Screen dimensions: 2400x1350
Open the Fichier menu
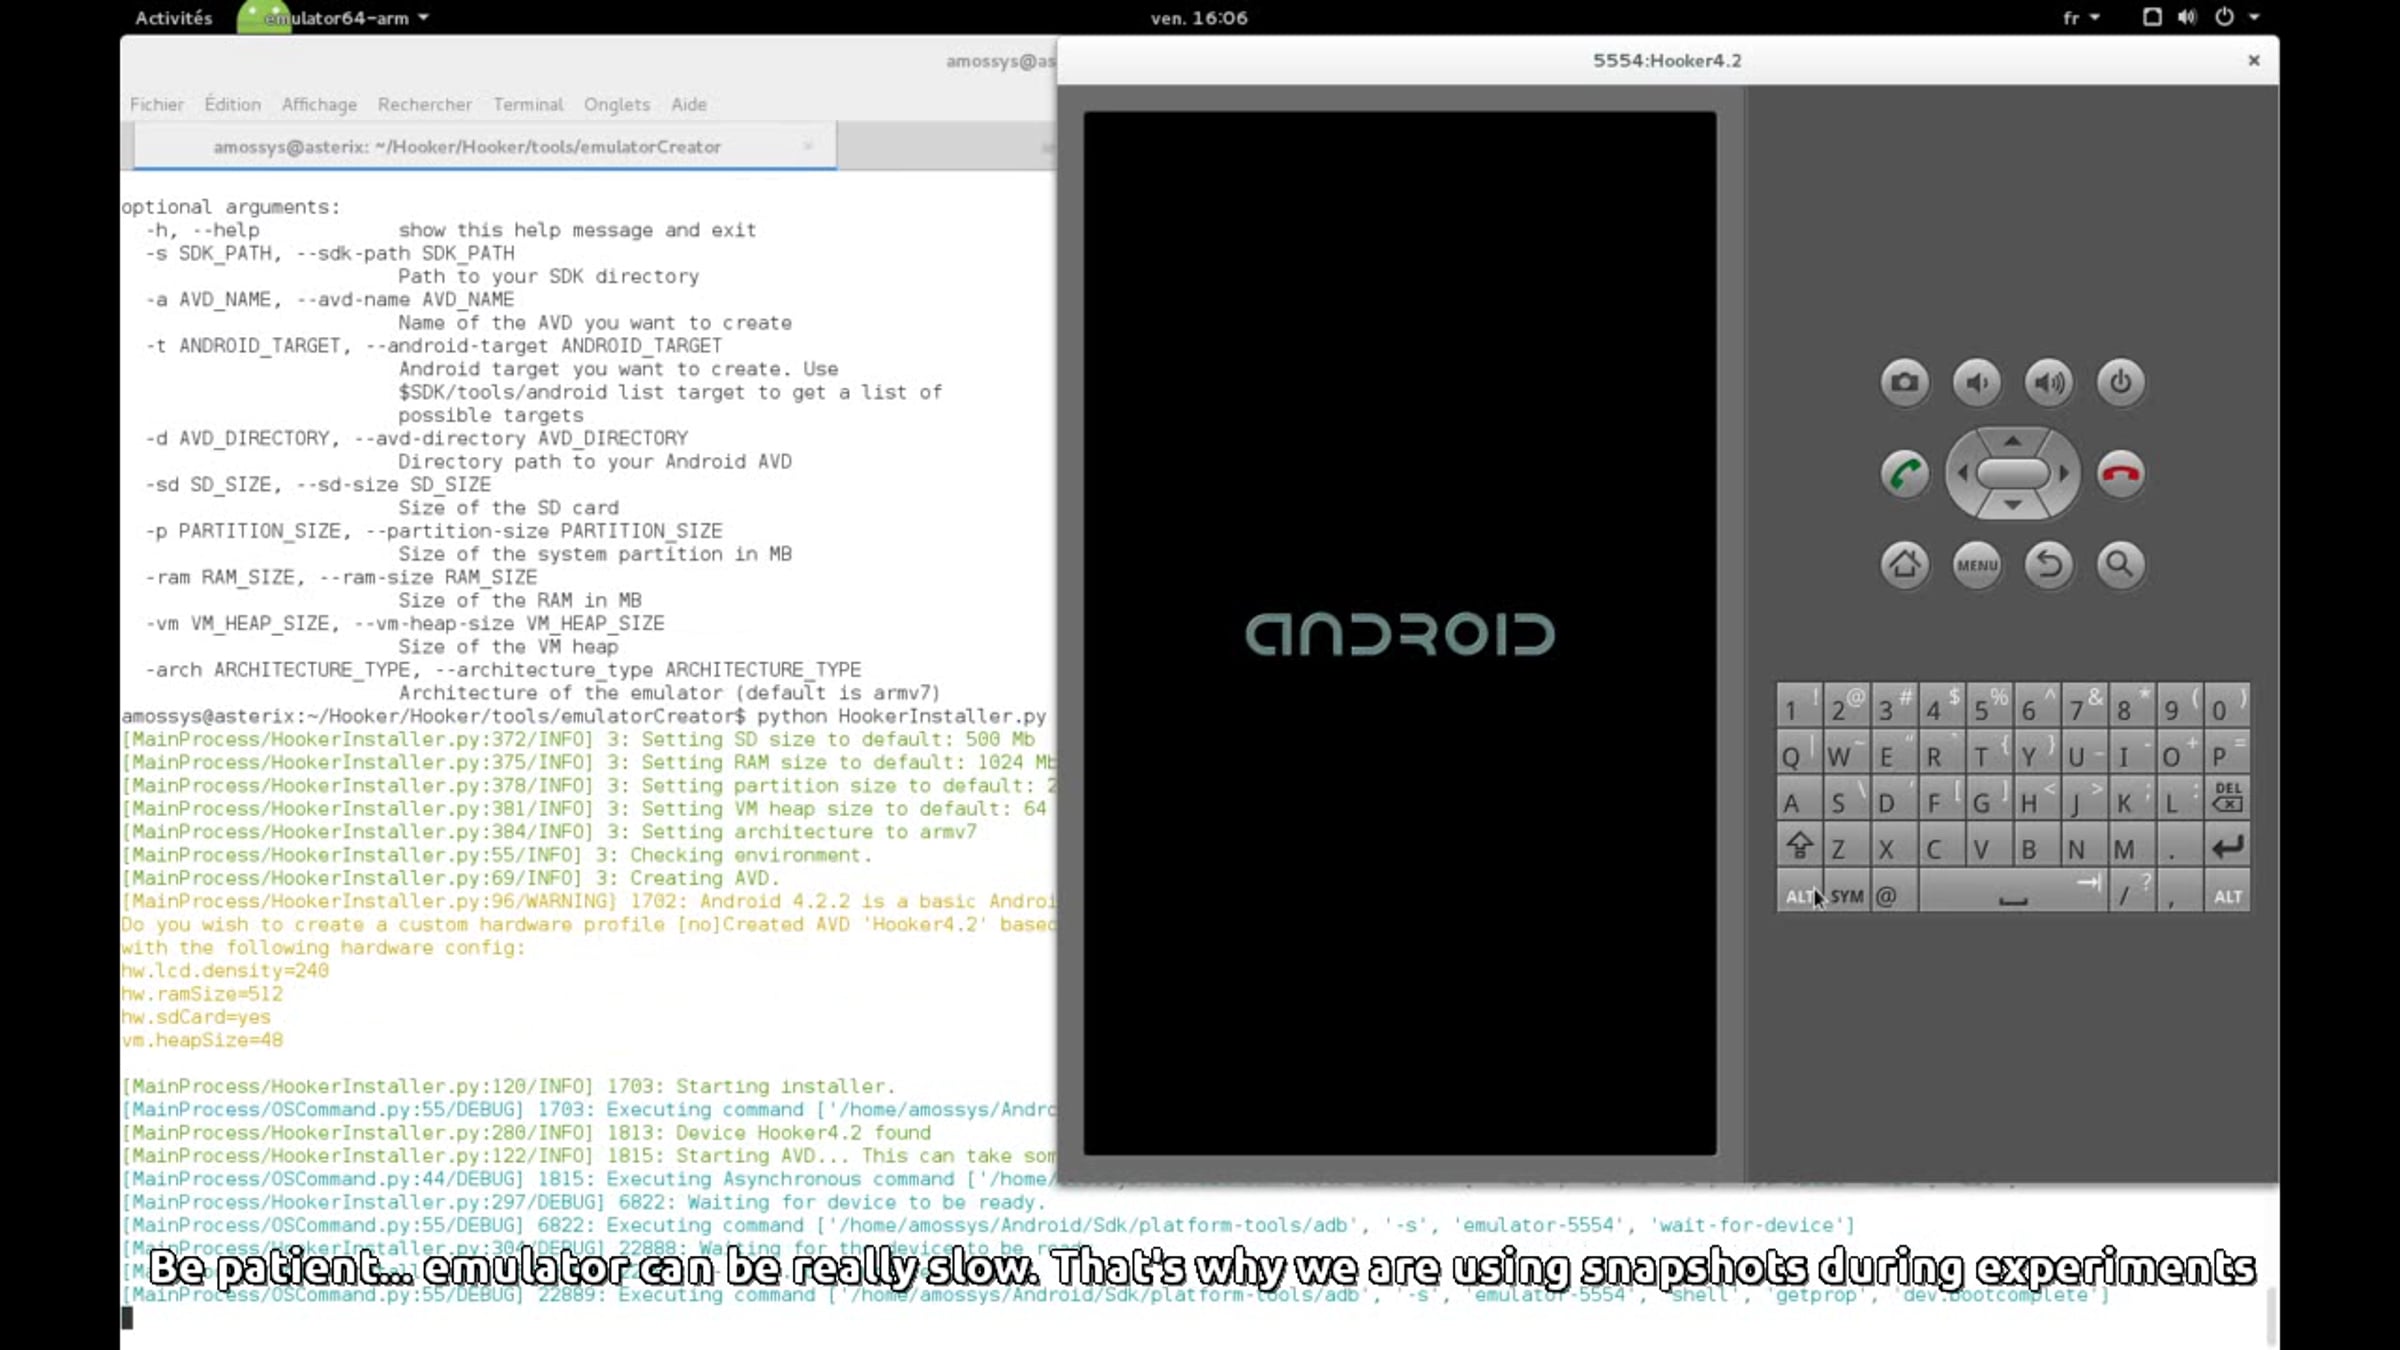pos(156,104)
